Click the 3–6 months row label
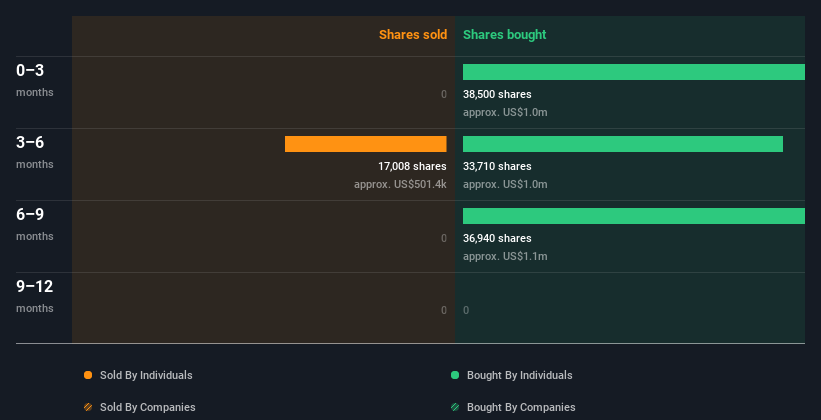The height and width of the screenshot is (420, 821). pyautogui.click(x=35, y=152)
